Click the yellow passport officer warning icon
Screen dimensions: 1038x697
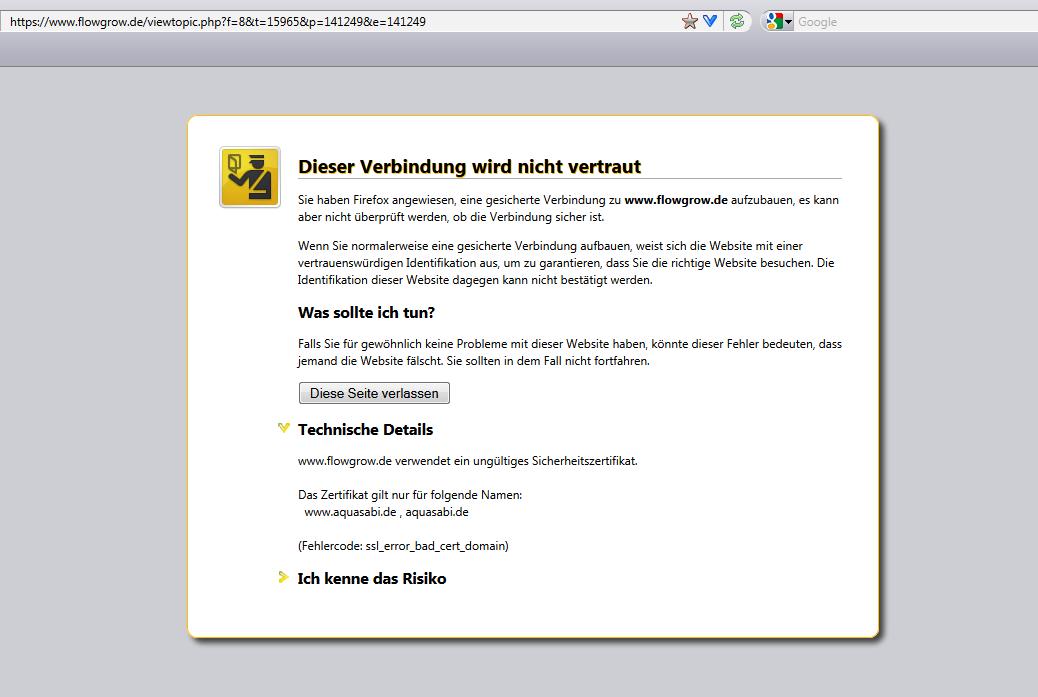[x=250, y=177]
